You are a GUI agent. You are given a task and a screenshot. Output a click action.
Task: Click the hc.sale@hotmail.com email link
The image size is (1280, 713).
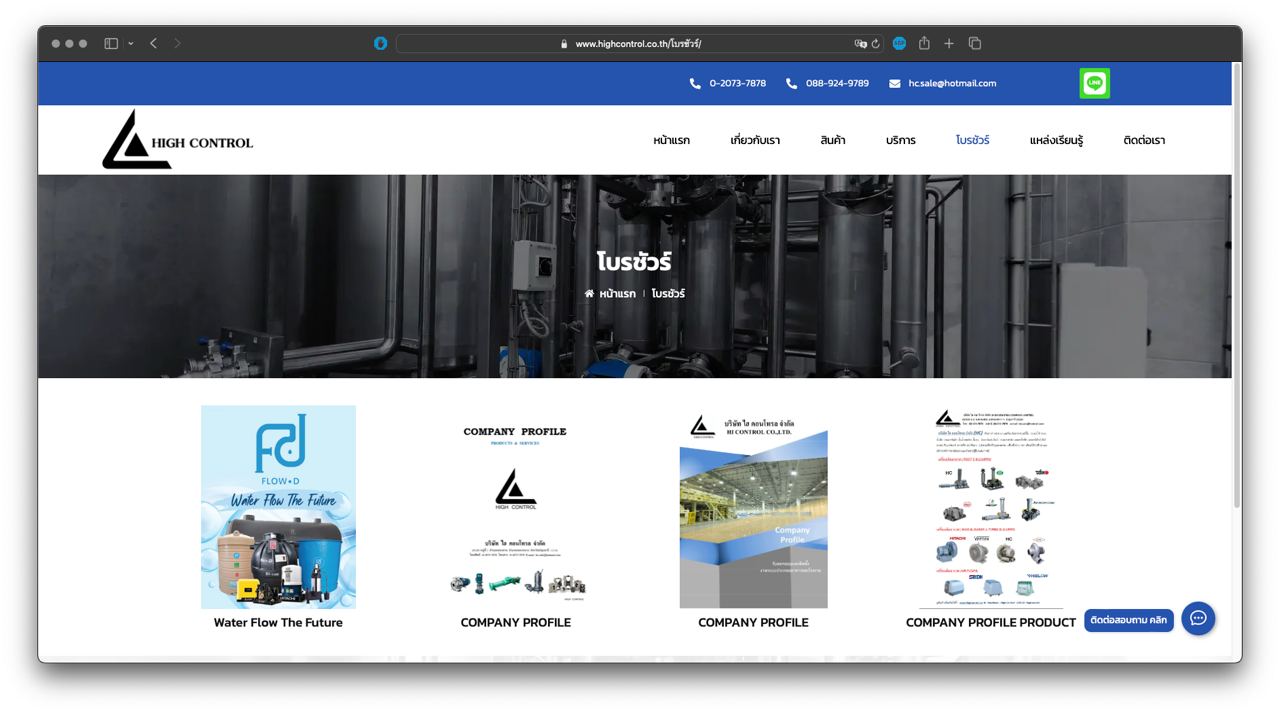tap(951, 83)
